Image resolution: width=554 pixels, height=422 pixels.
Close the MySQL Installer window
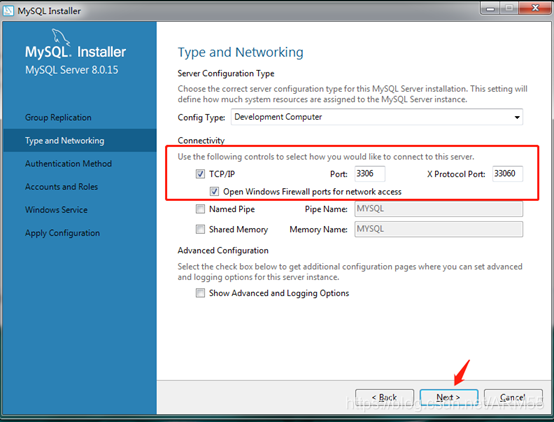pos(535,8)
